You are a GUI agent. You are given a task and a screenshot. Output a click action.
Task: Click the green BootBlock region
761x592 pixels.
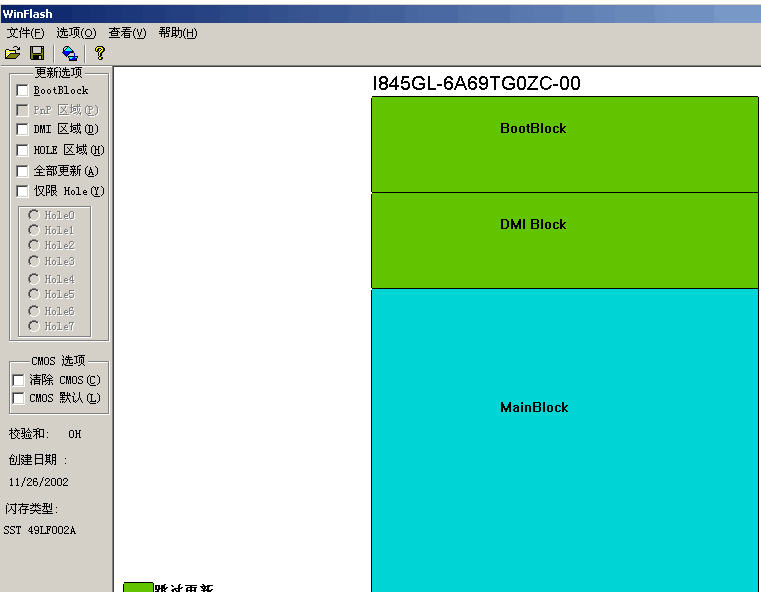point(565,144)
